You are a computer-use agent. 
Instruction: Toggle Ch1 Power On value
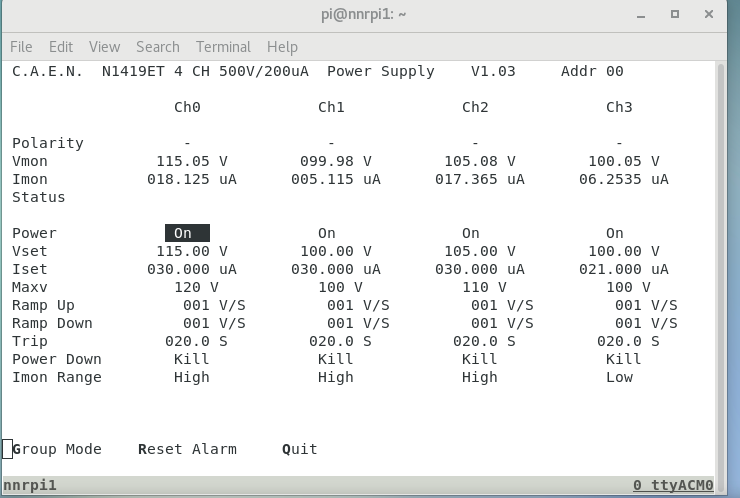point(327,233)
